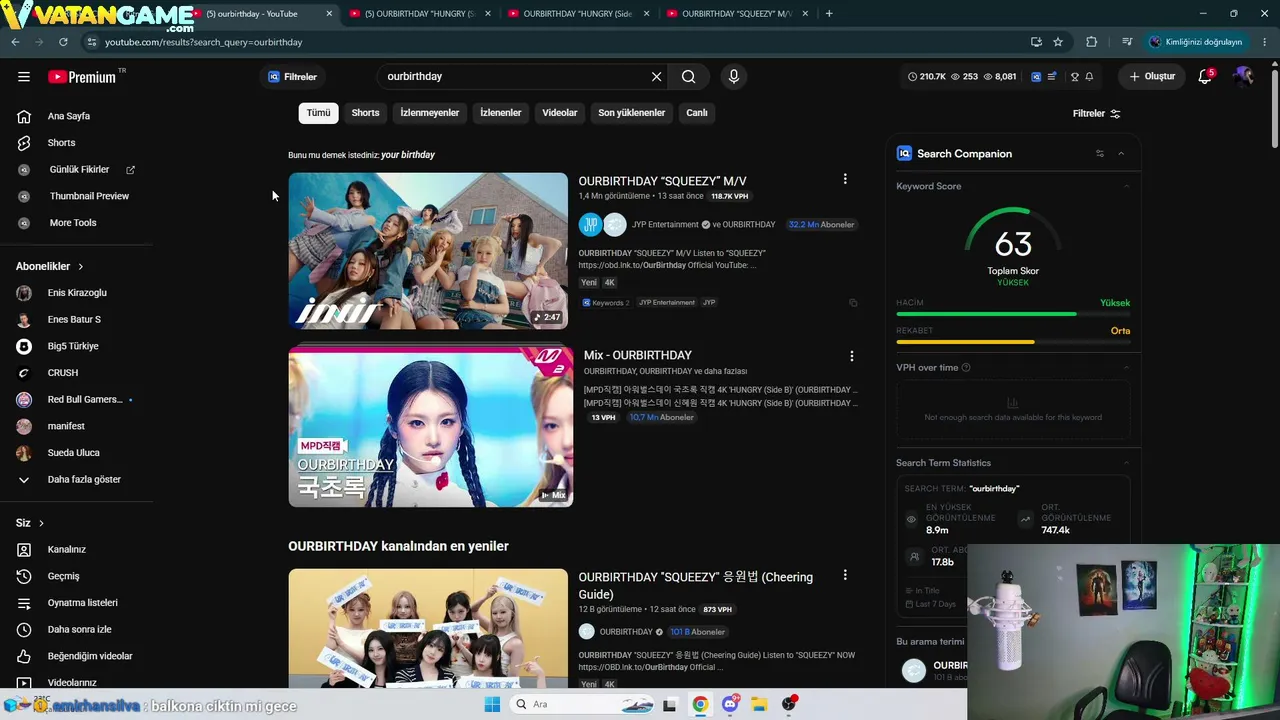Viewport: 1280px width, 720px height.
Task: Open Daha sonra izle list
Action: [x=79, y=630]
